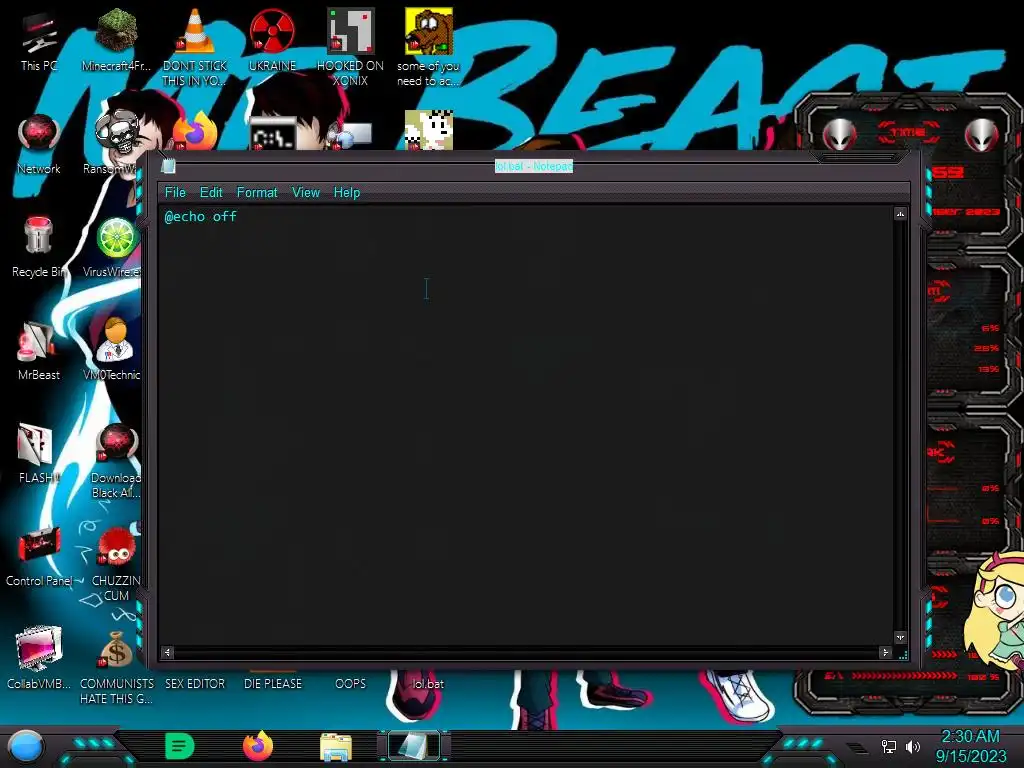This screenshot has width=1024, height=768.
Task: Open the green notes app in taskbar
Action: (x=179, y=746)
